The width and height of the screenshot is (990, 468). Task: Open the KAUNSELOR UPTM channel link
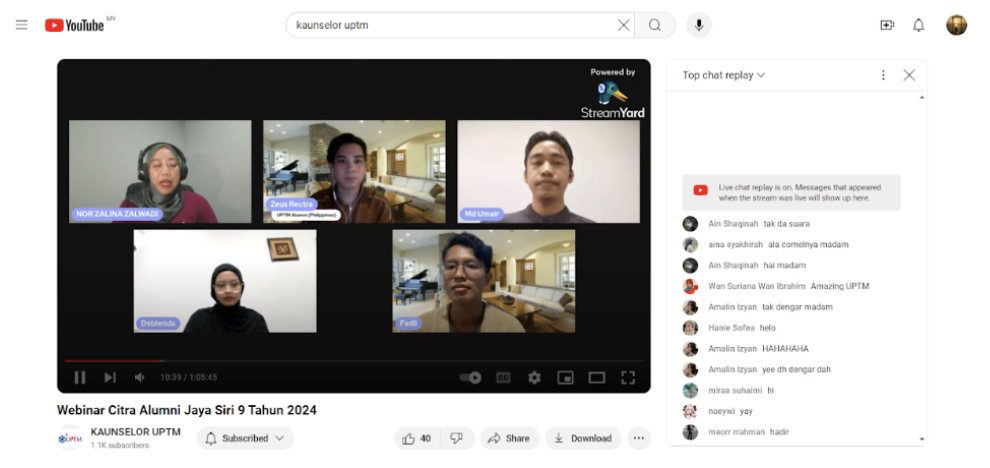(136, 432)
